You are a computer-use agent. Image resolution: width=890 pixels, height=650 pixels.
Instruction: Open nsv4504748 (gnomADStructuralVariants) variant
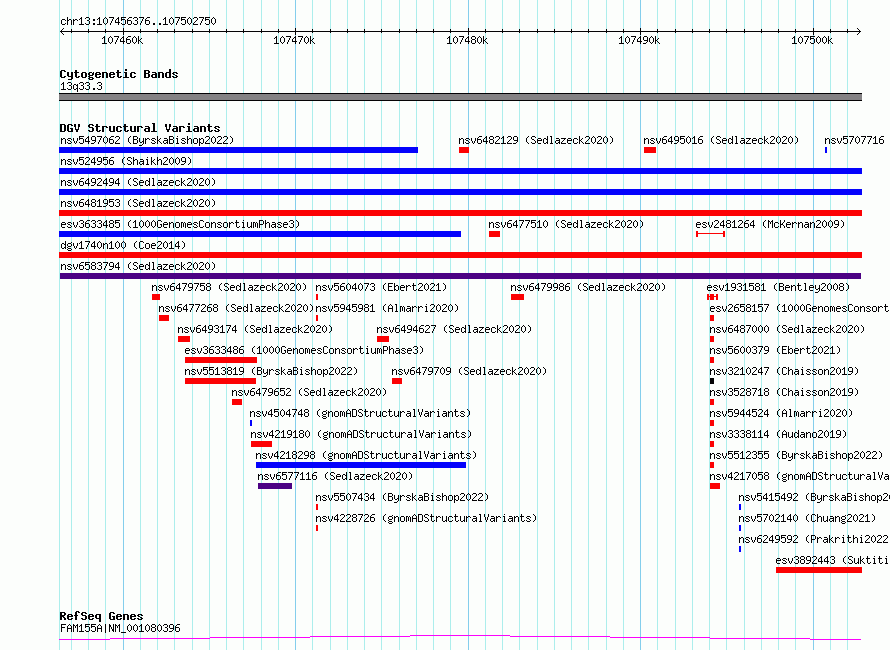tap(360, 413)
